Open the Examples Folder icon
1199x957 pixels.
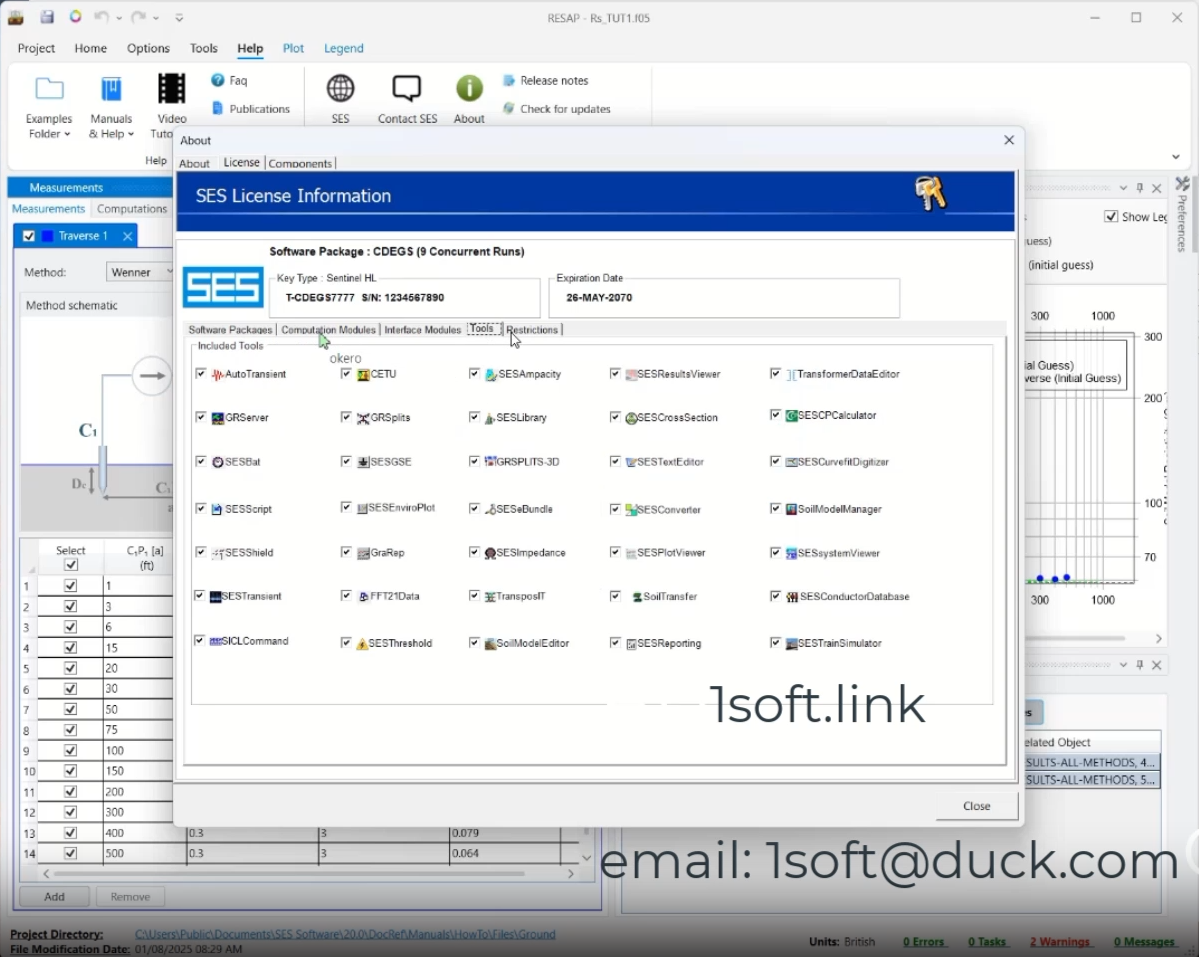tap(49, 89)
